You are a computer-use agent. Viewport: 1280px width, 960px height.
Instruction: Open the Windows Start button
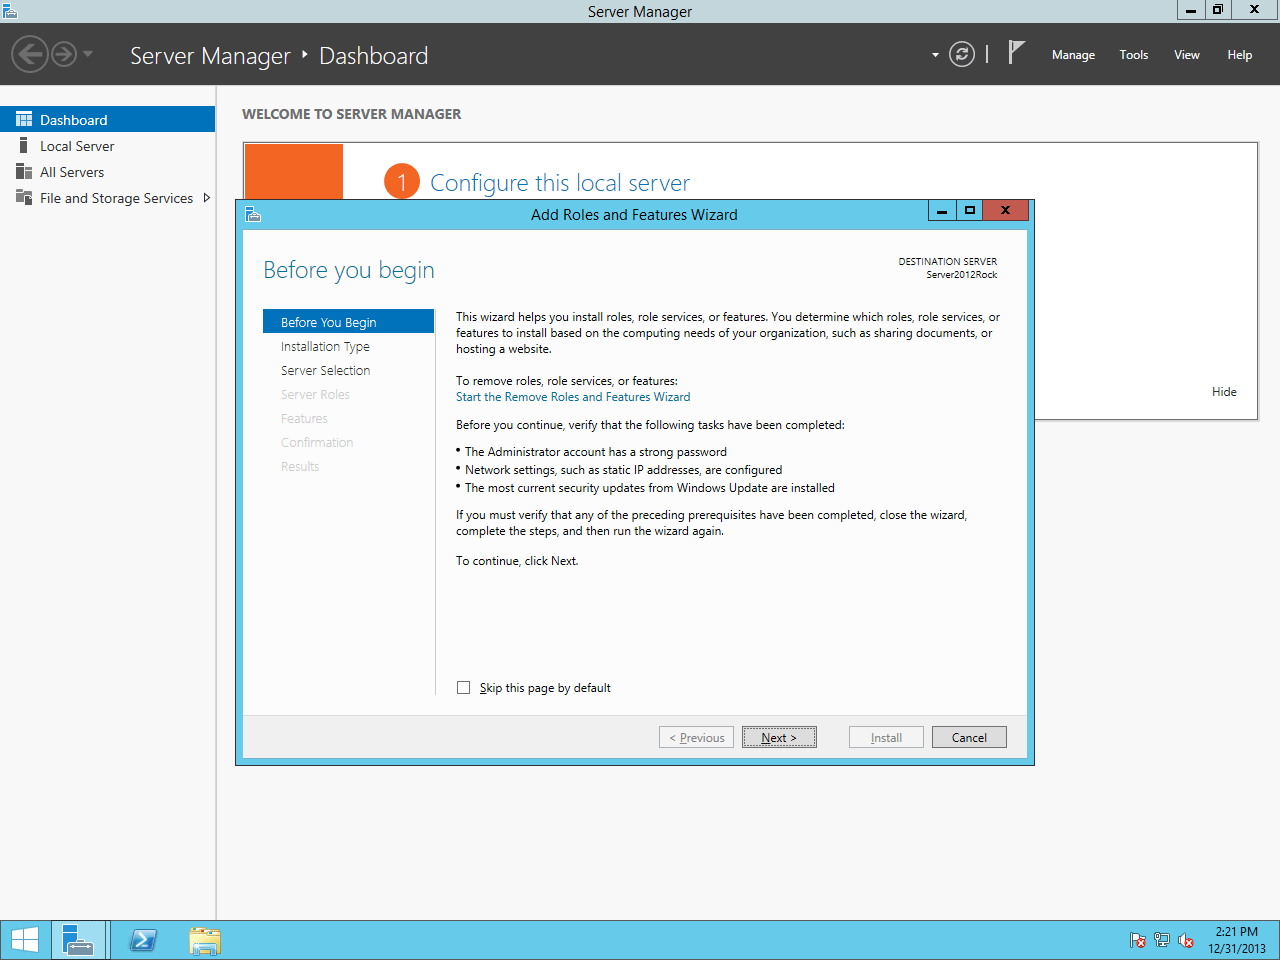coord(24,940)
